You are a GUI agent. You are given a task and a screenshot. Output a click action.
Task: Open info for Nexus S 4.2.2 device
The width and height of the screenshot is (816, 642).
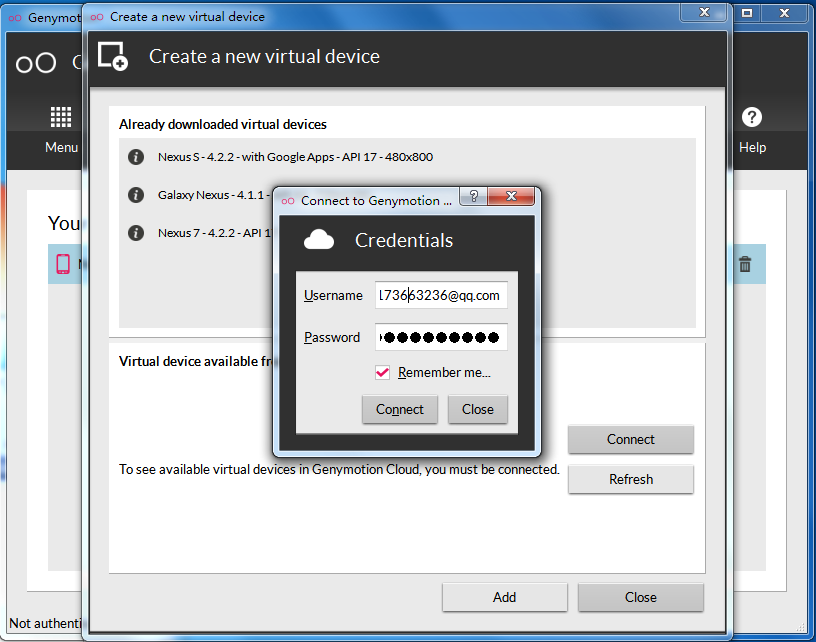tap(136, 157)
